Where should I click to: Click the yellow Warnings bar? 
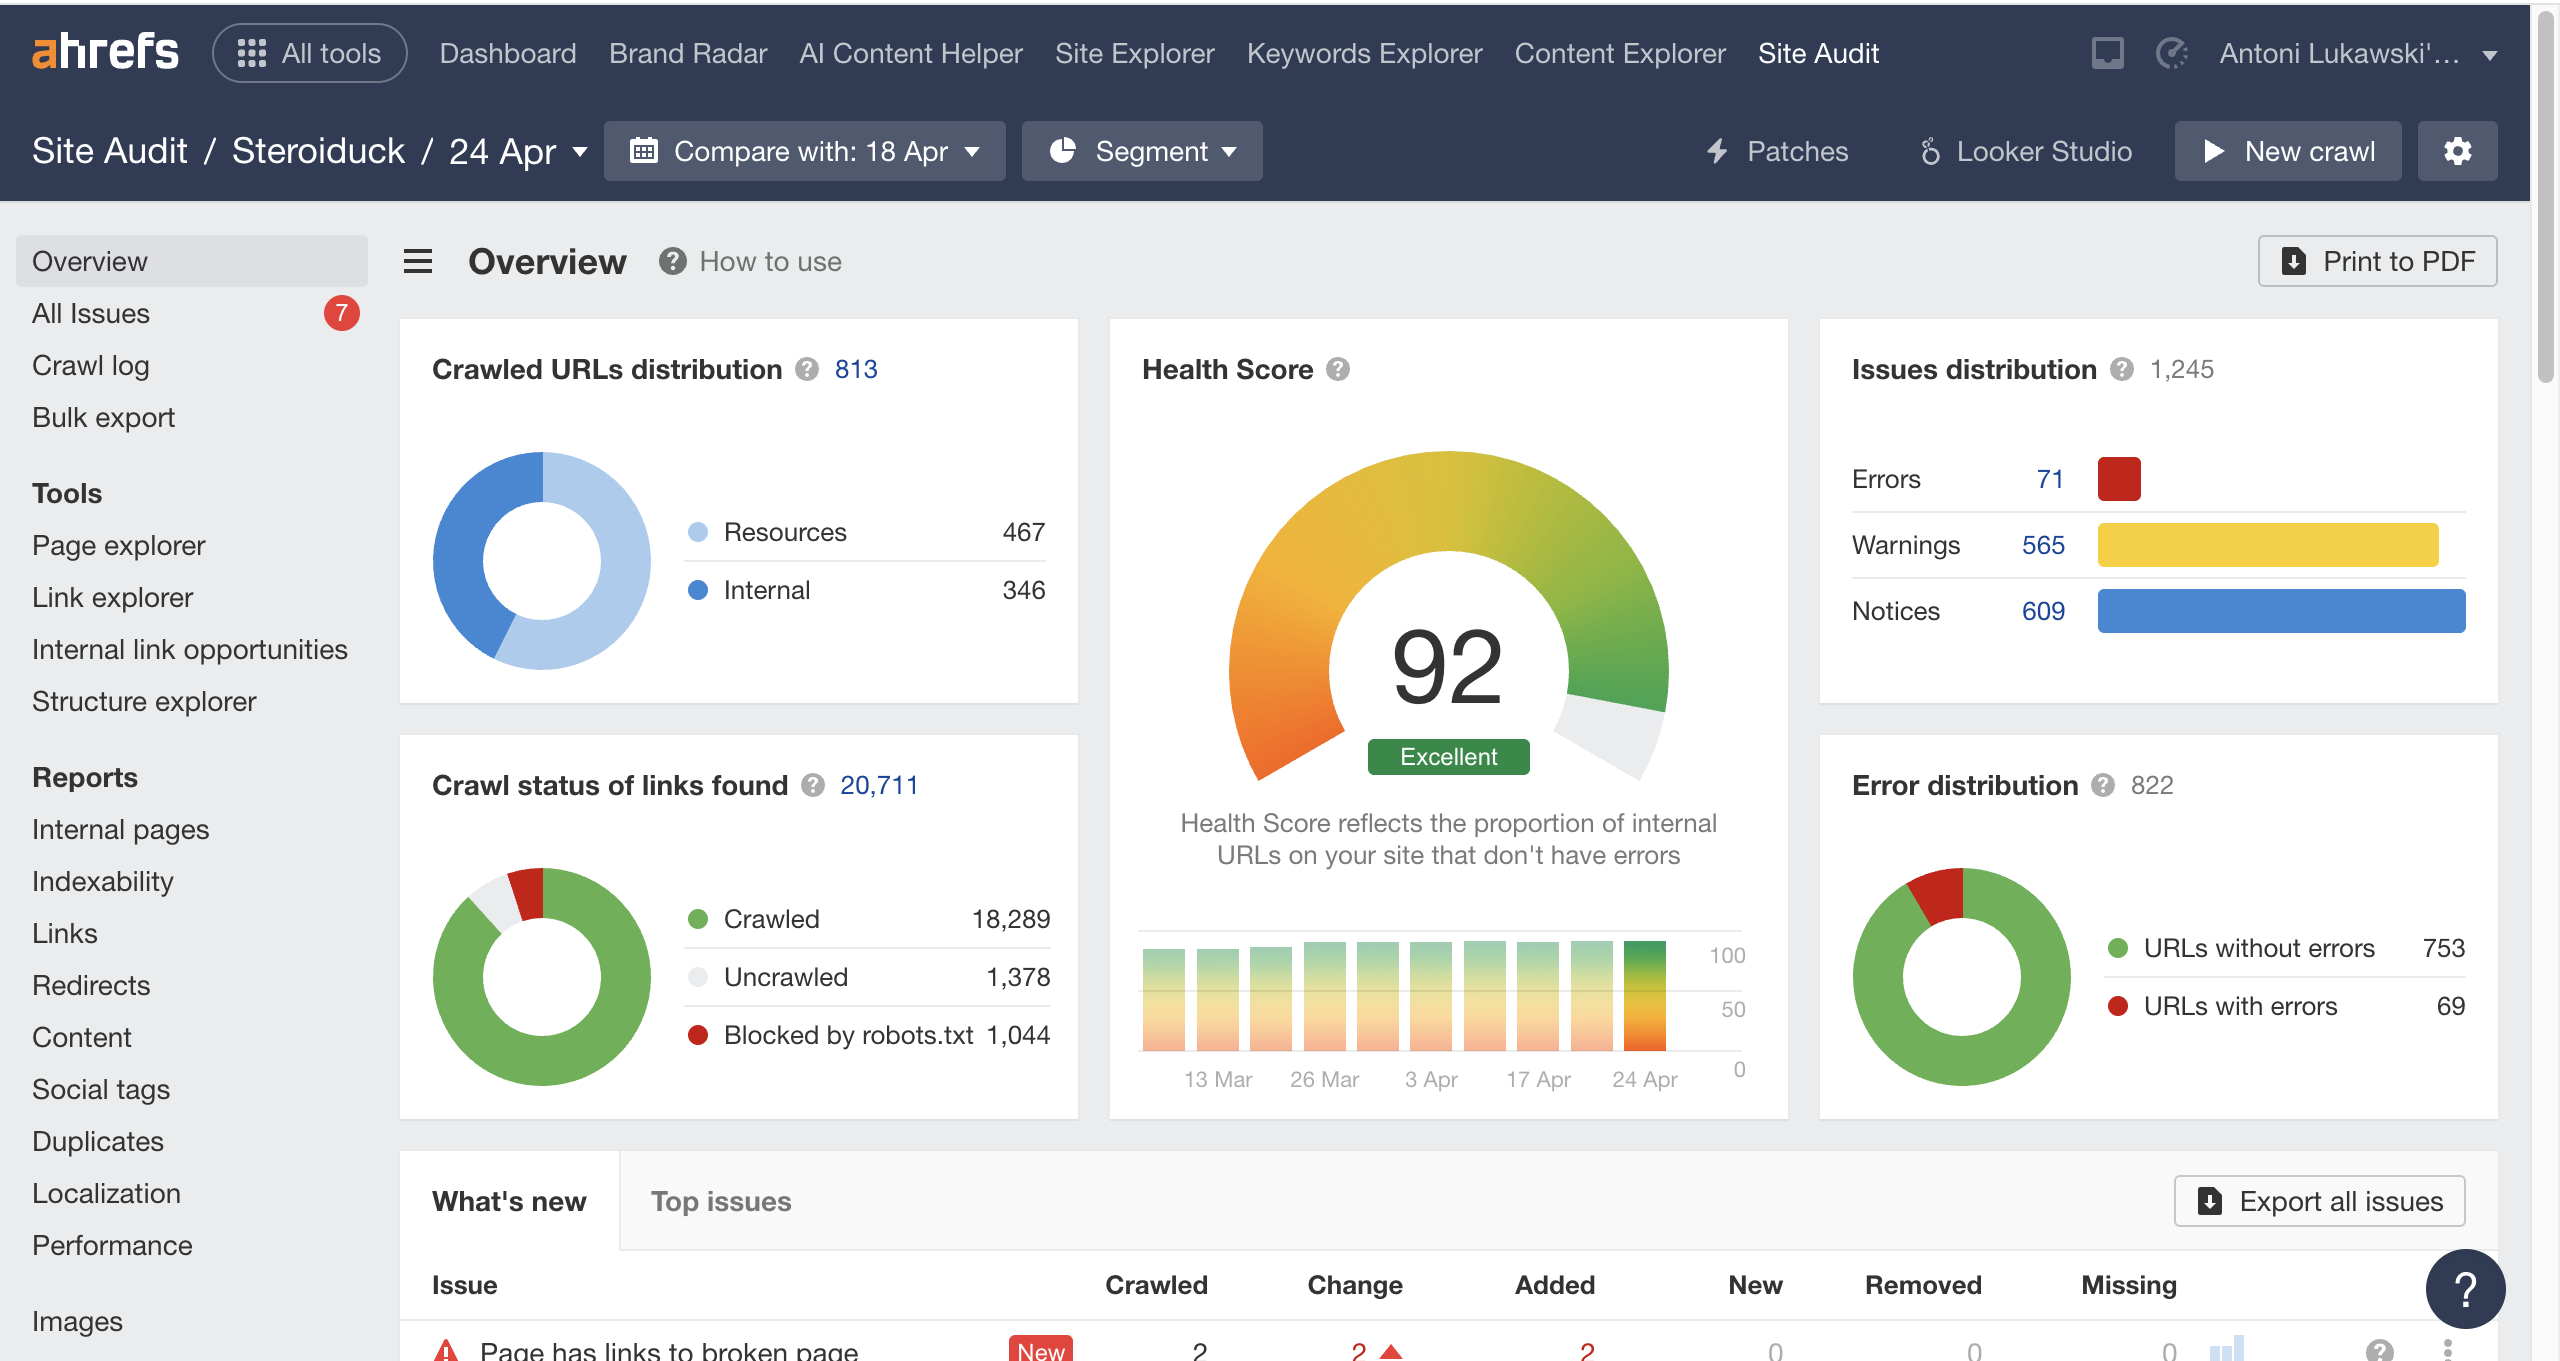(2267, 545)
